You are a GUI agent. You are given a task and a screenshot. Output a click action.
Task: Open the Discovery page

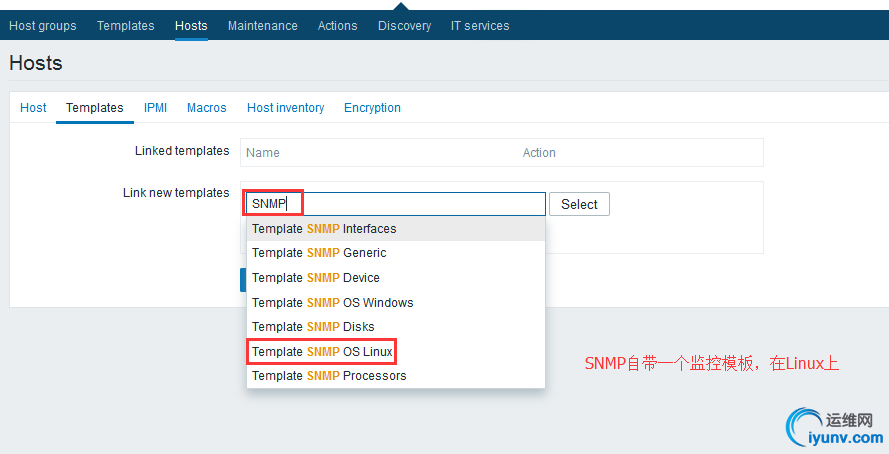click(x=404, y=26)
